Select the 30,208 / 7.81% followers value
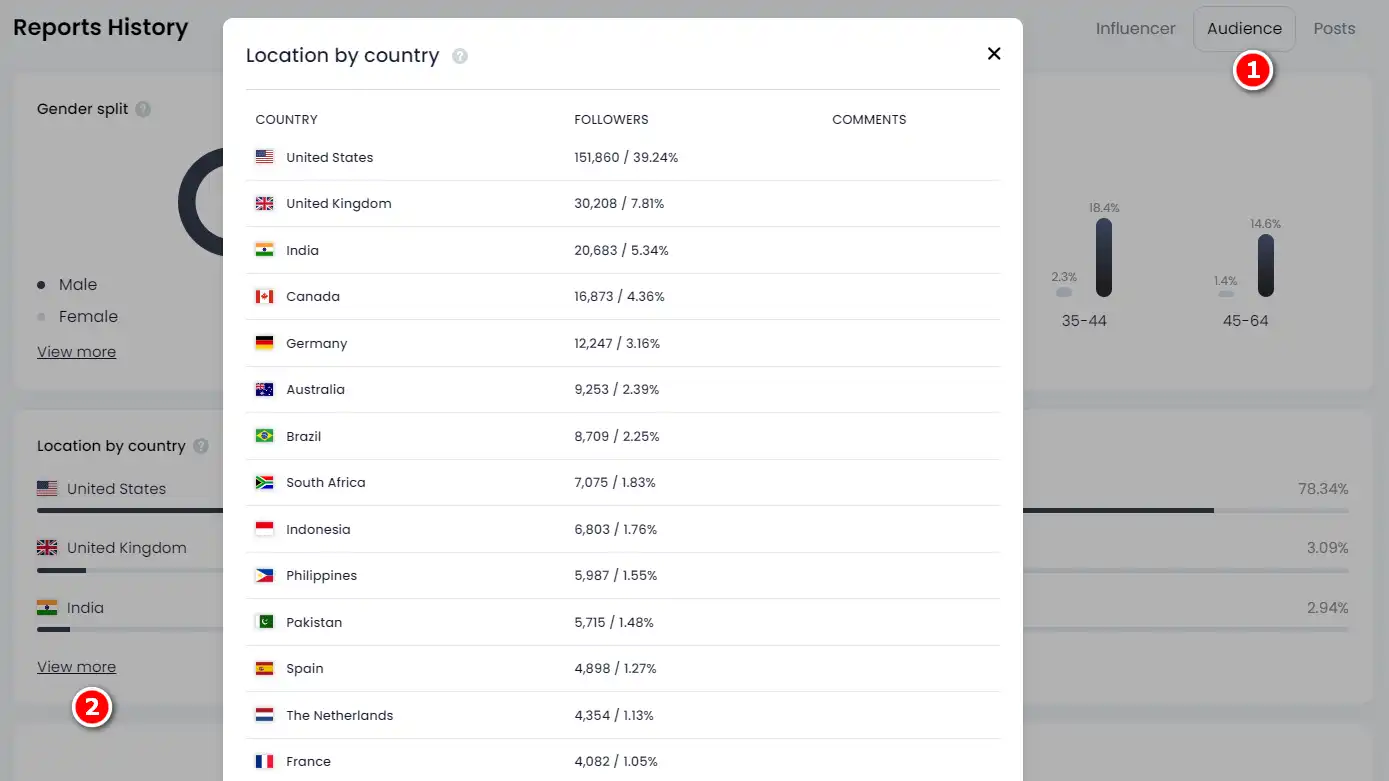 [x=619, y=203]
